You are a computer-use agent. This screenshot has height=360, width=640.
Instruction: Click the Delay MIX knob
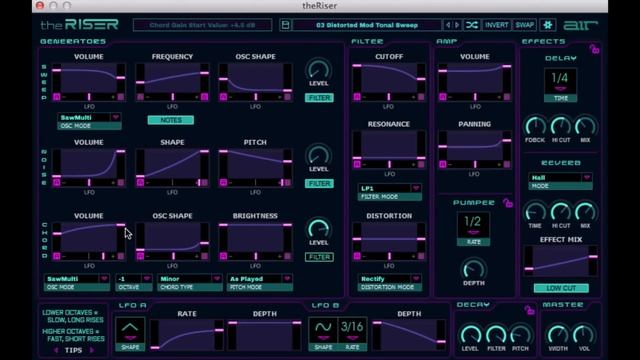pyautogui.click(x=585, y=126)
